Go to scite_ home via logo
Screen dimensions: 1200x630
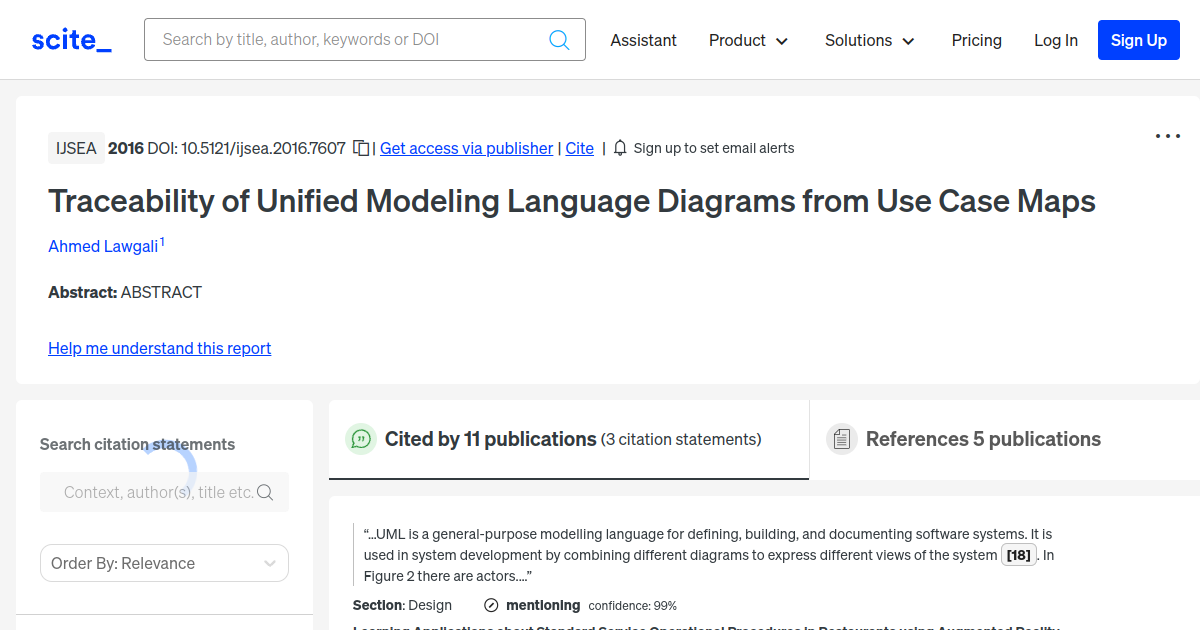[71, 40]
